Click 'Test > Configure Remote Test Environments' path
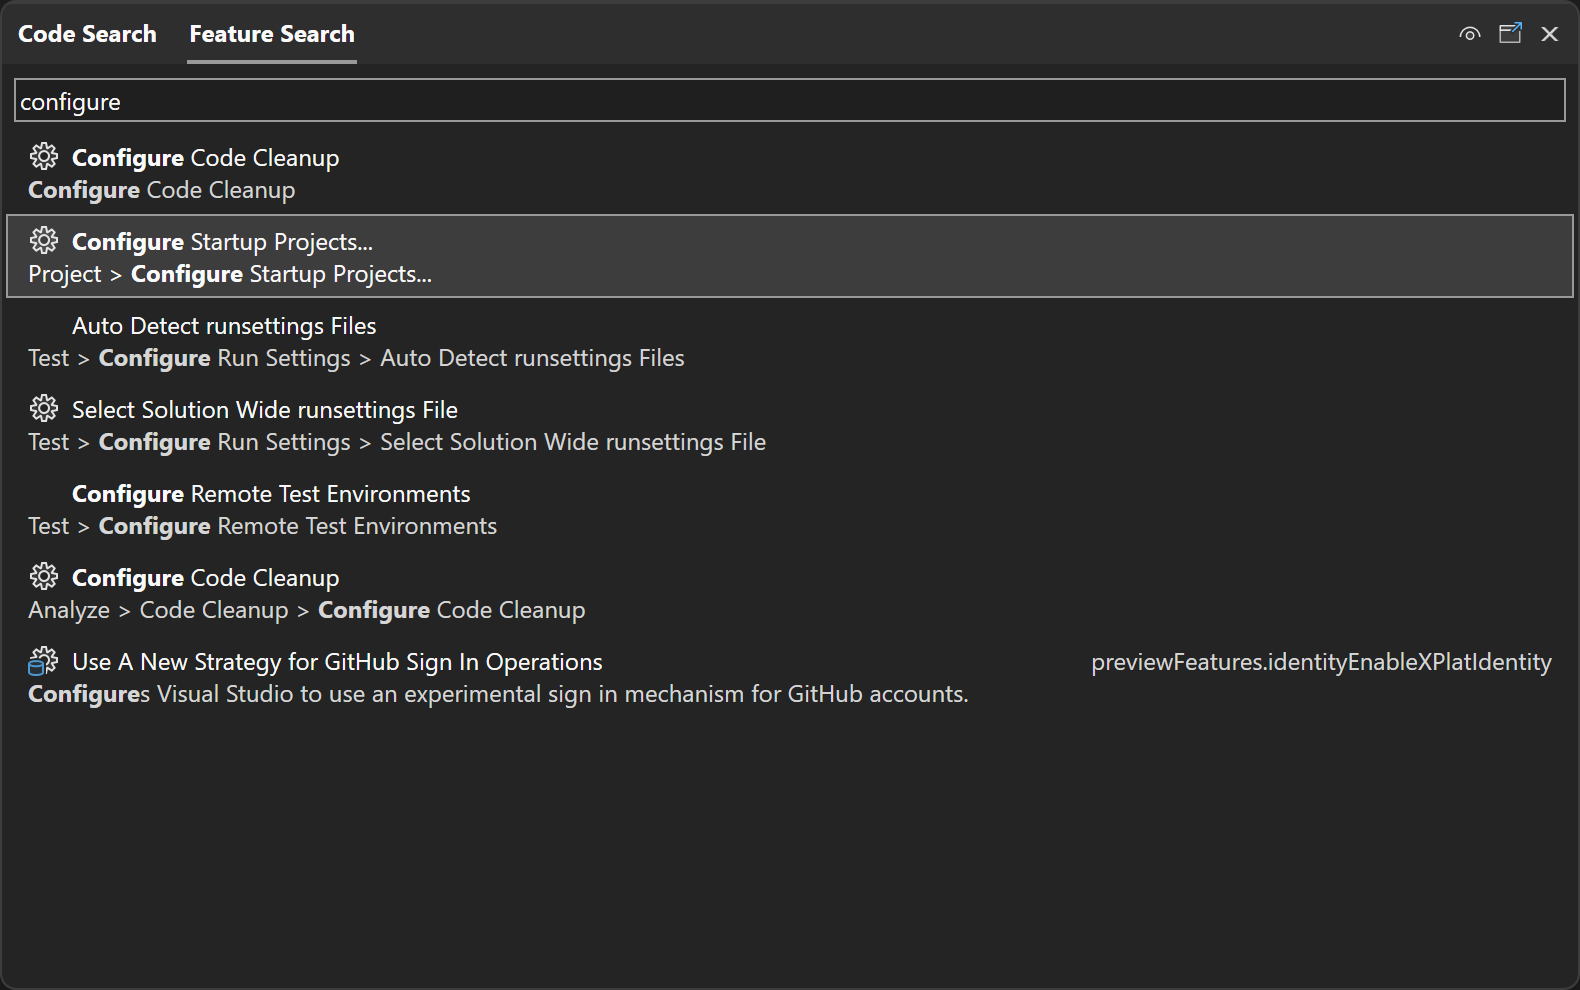The width and height of the screenshot is (1580, 990). click(263, 526)
